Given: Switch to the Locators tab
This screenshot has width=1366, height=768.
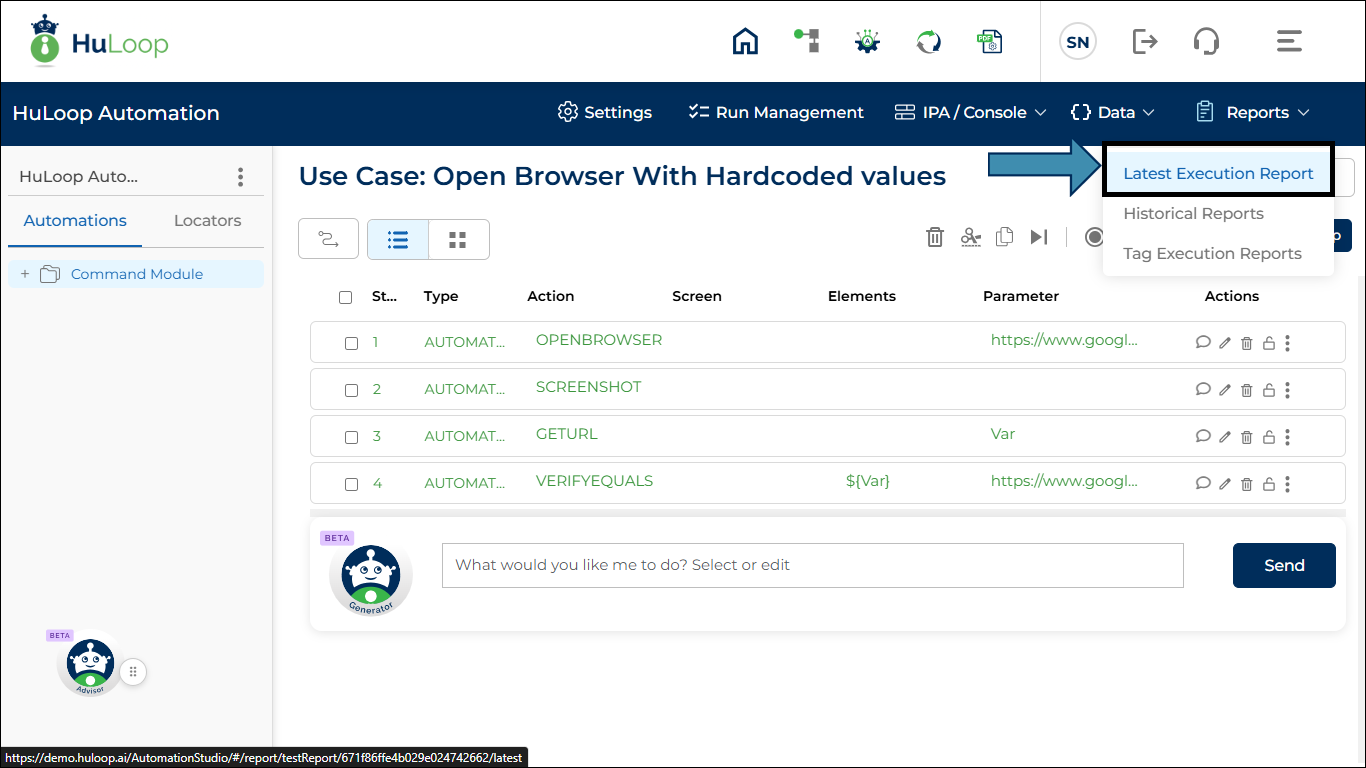Looking at the screenshot, I should (x=207, y=221).
